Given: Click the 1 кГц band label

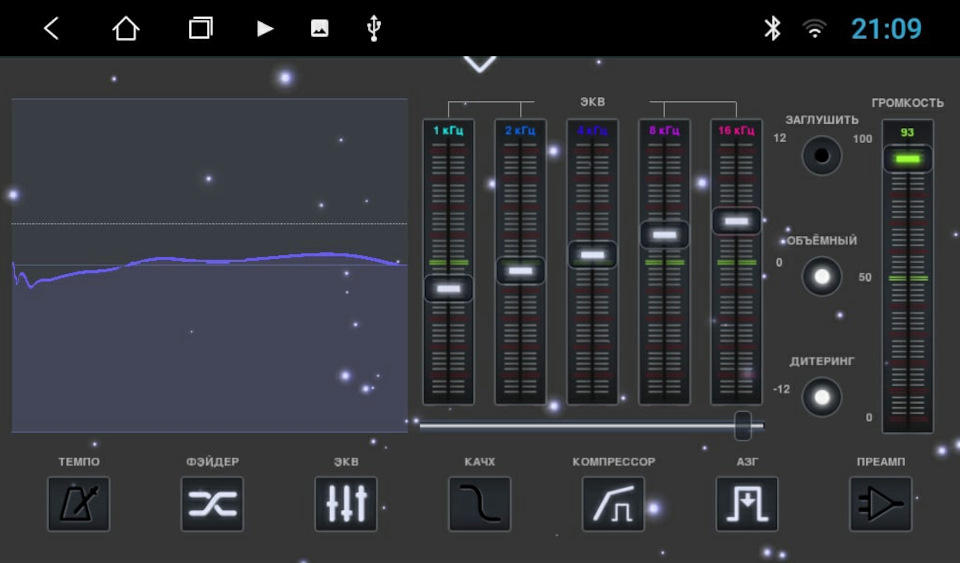Looking at the screenshot, I should 448,130.
